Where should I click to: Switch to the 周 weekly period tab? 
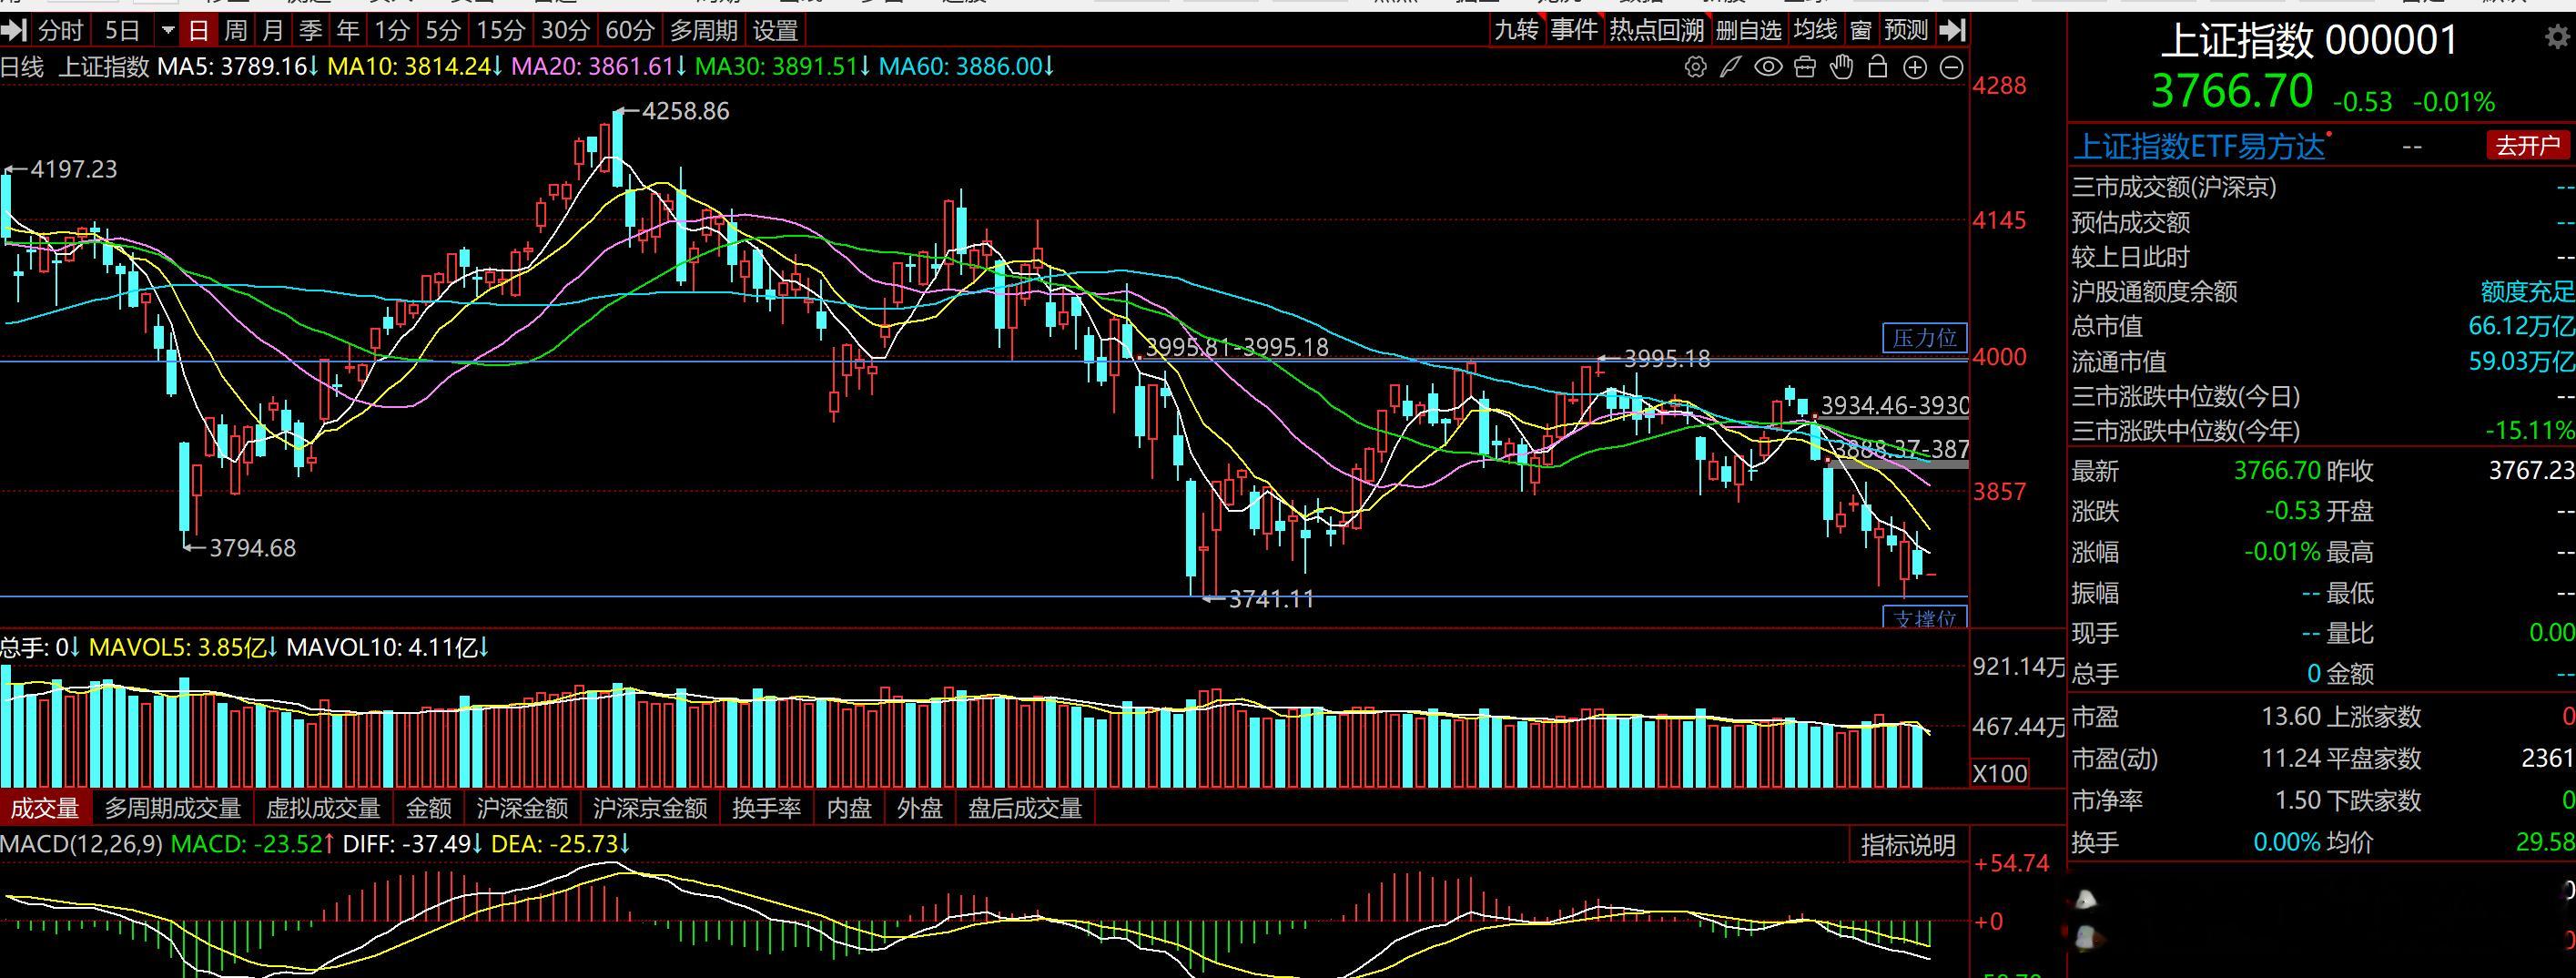[x=235, y=30]
